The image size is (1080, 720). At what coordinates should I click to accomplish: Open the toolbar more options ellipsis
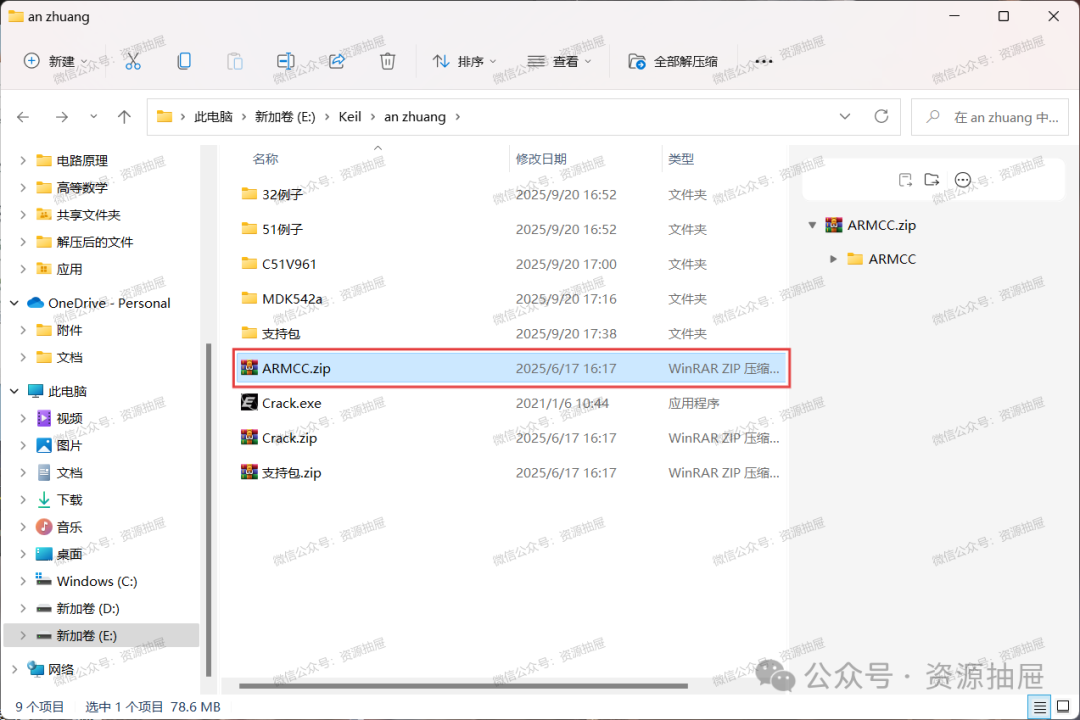763,61
